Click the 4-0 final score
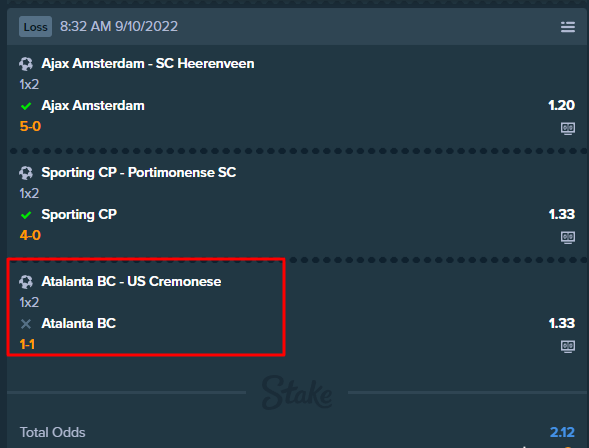Viewport: 589px width, 448px height. click(x=30, y=235)
